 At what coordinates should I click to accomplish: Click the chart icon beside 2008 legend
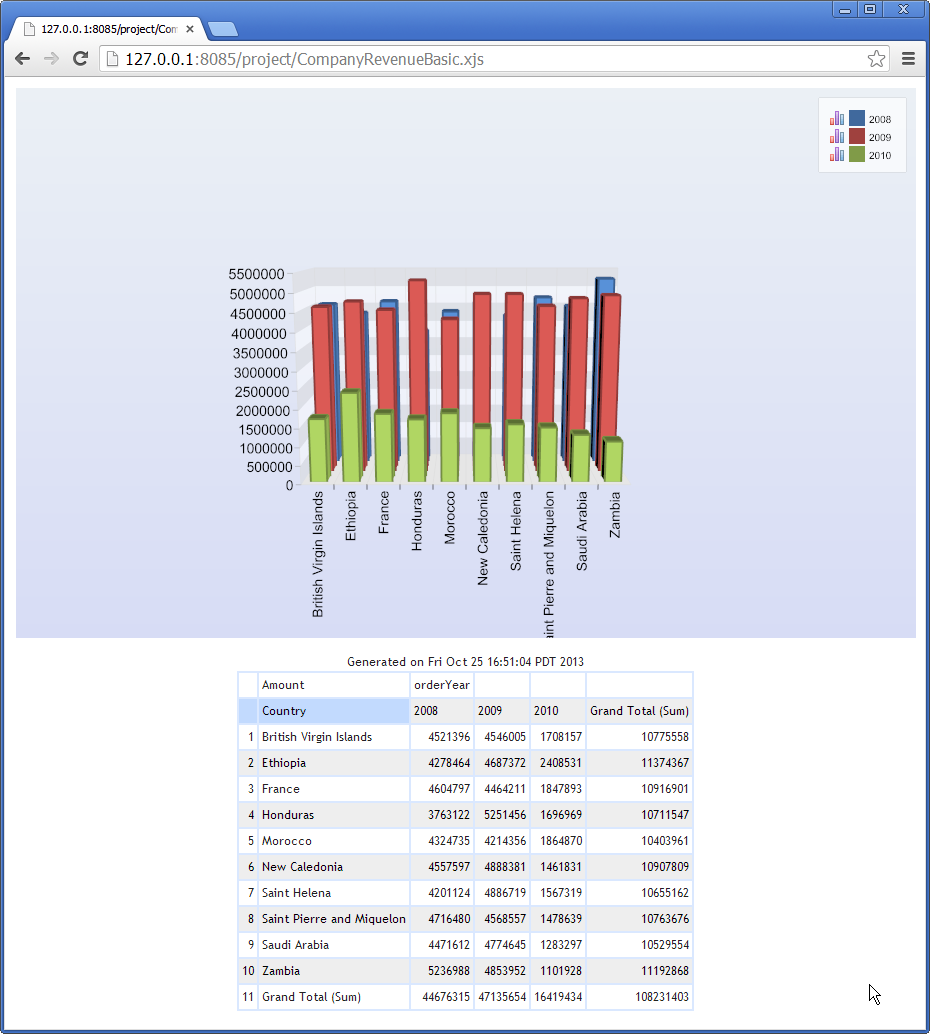837,118
